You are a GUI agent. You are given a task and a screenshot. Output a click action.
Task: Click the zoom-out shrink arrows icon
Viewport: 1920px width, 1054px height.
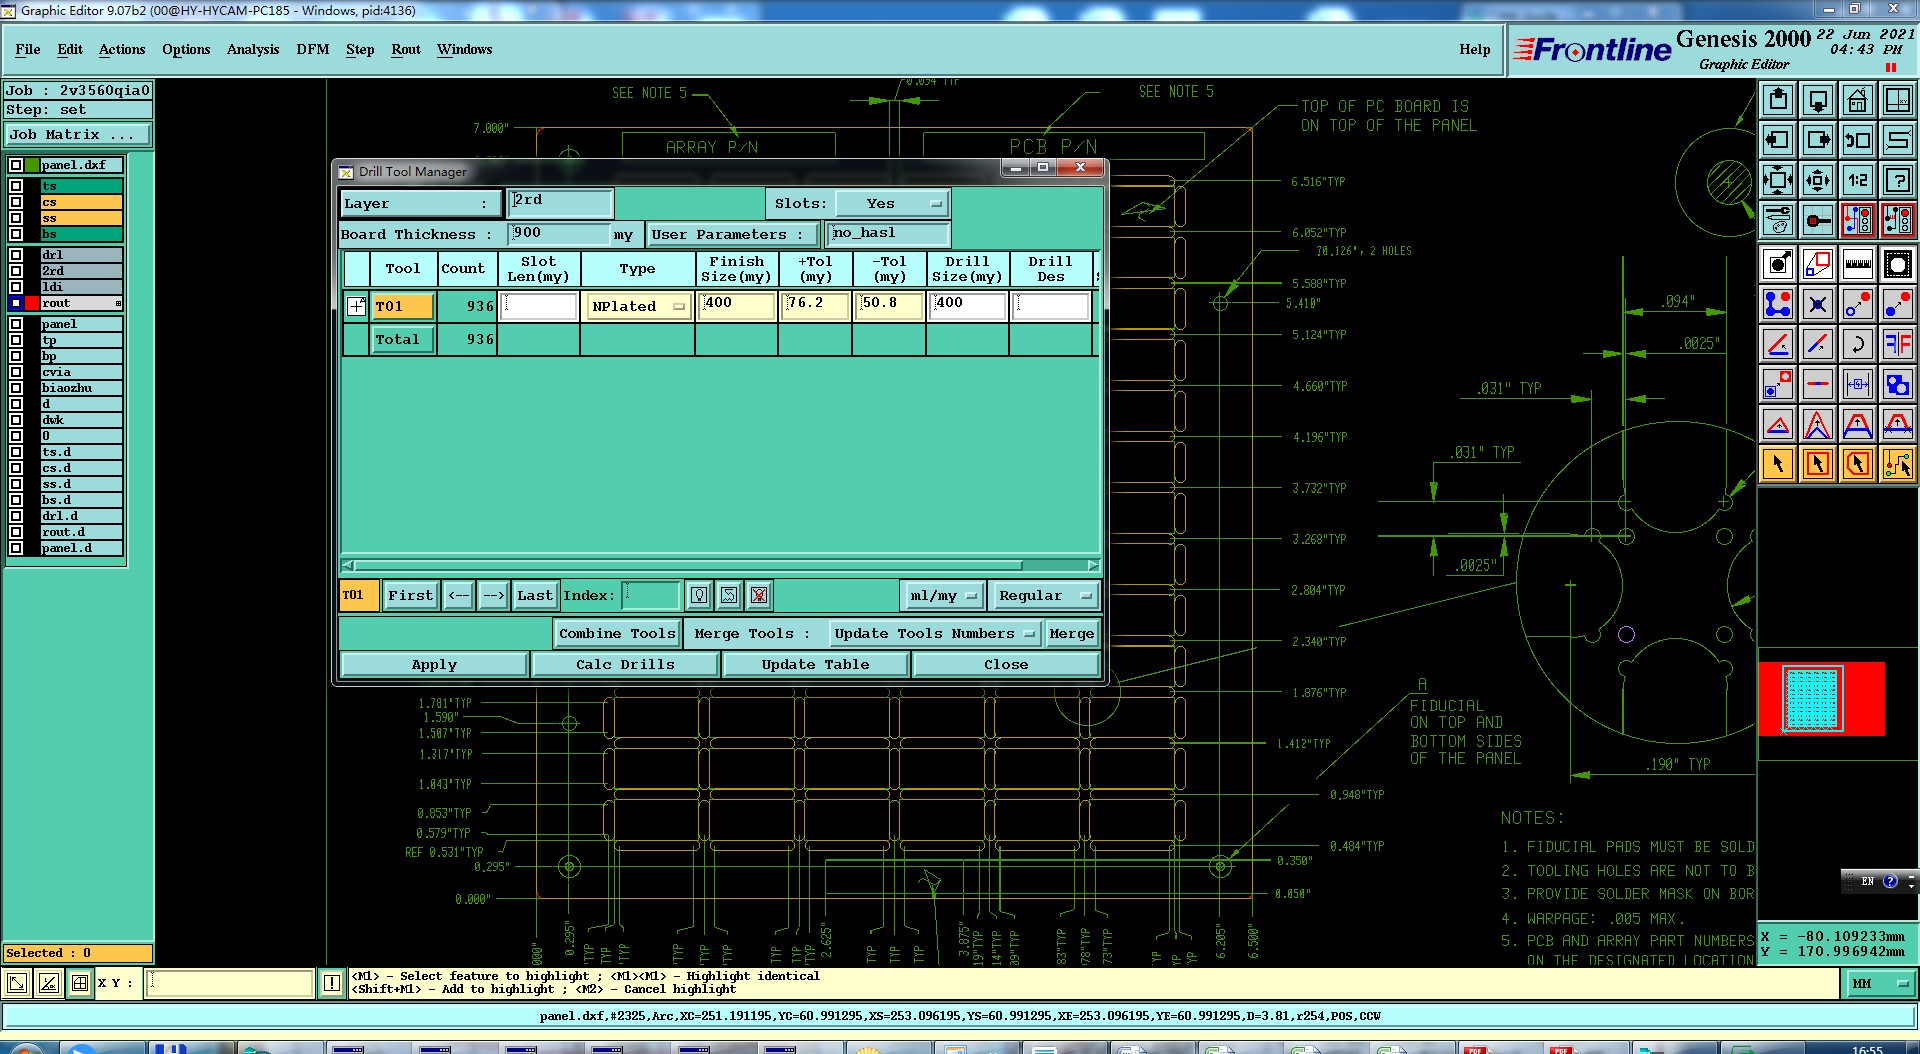click(x=1818, y=180)
